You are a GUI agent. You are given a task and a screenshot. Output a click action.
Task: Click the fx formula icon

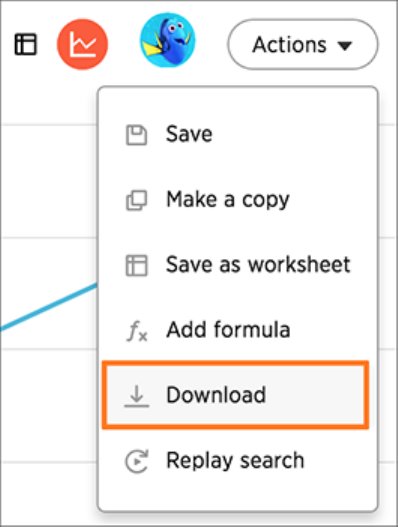137,331
